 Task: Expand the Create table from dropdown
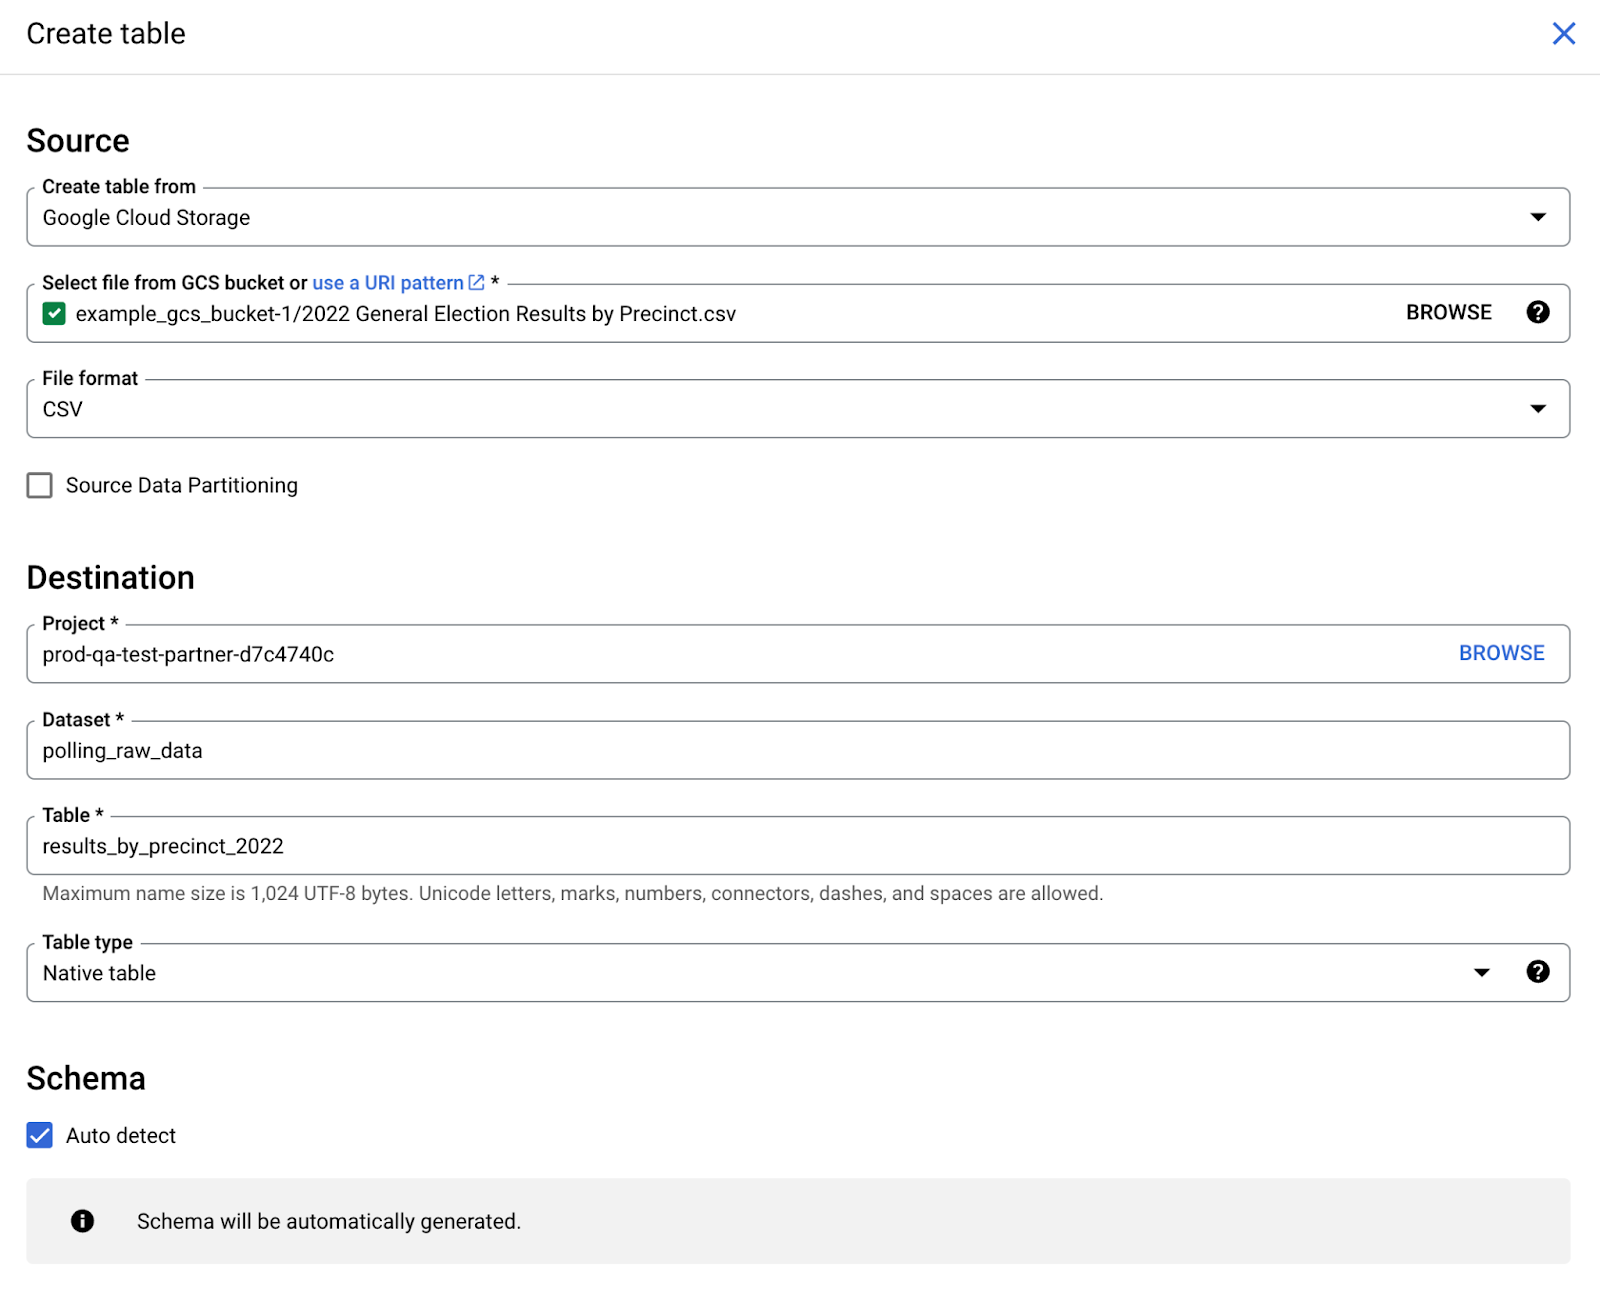click(1538, 217)
